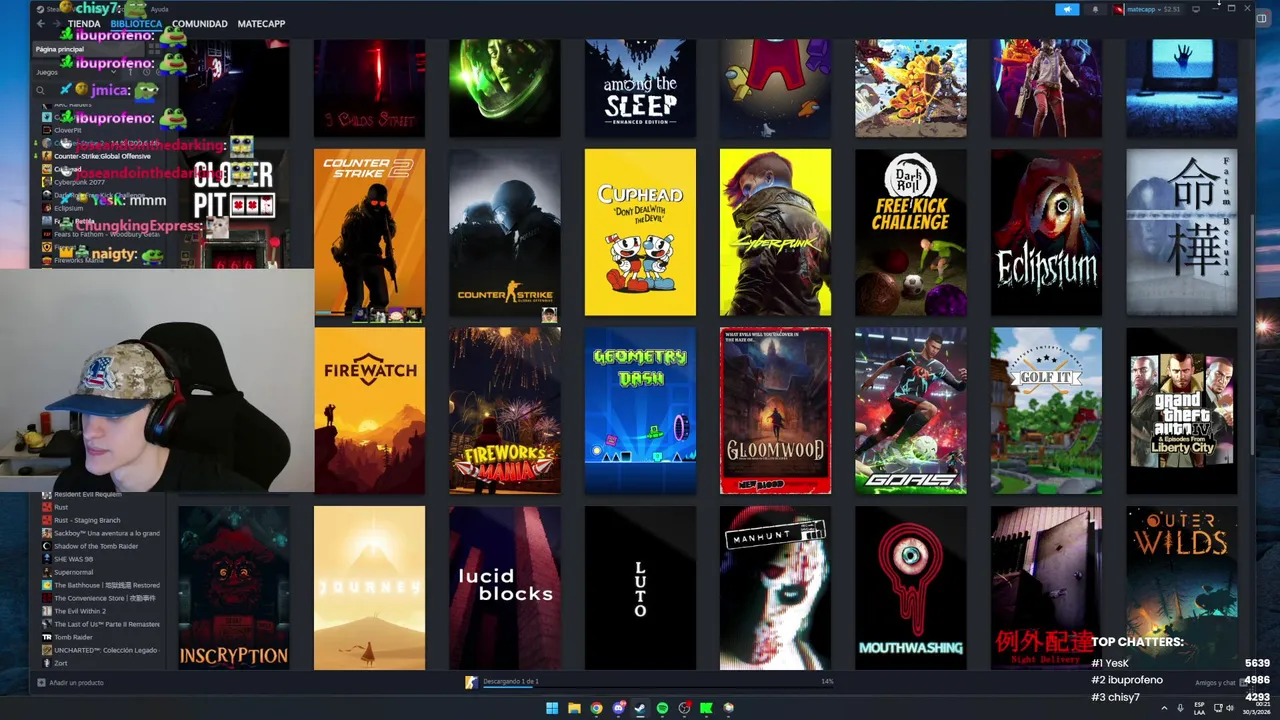Select The Bathhouse Restored entry
1280x720 pixels.
[100, 585]
